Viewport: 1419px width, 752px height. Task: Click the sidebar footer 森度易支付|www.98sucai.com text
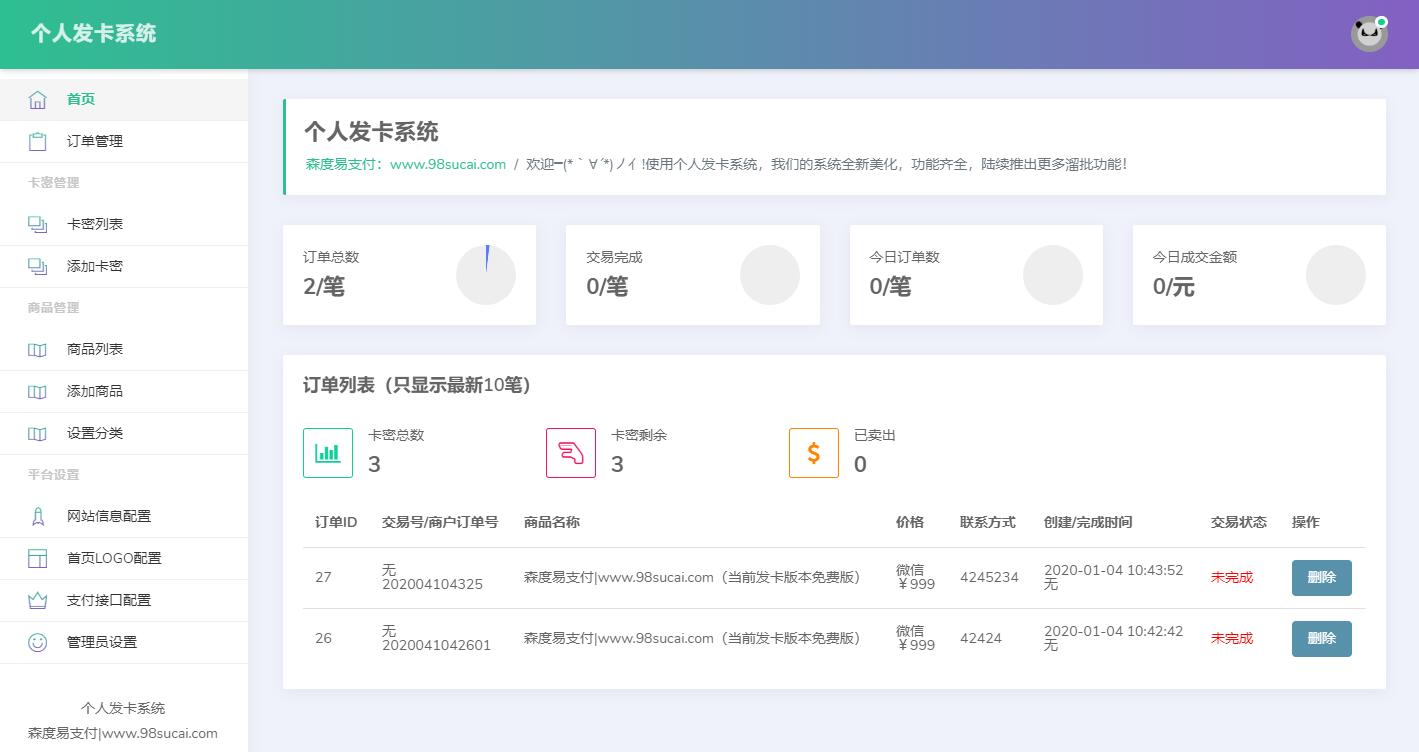click(123, 733)
